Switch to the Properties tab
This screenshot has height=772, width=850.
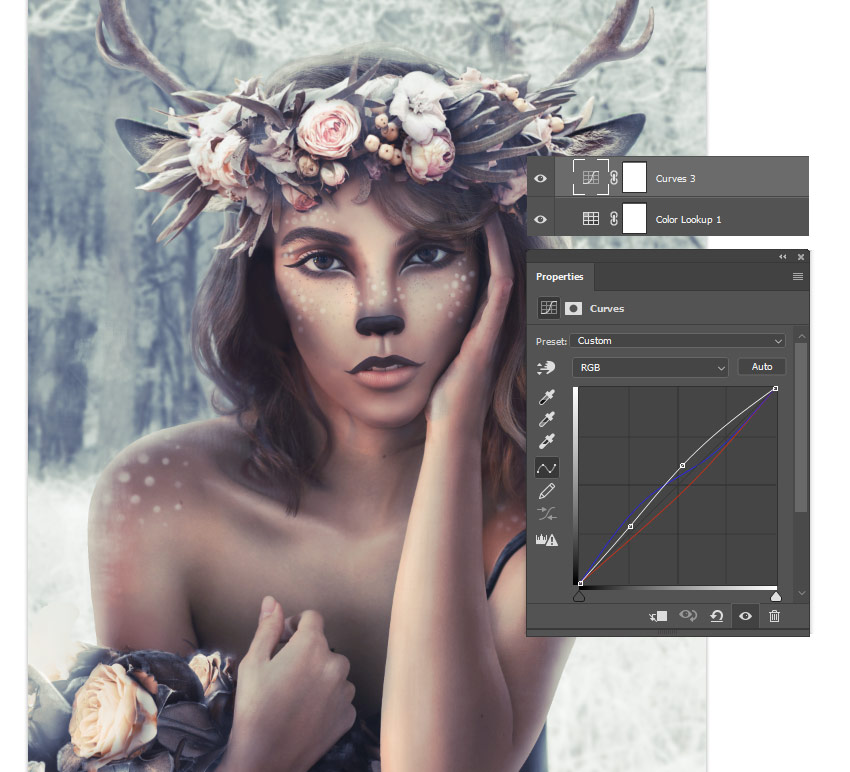tap(559, 276)
